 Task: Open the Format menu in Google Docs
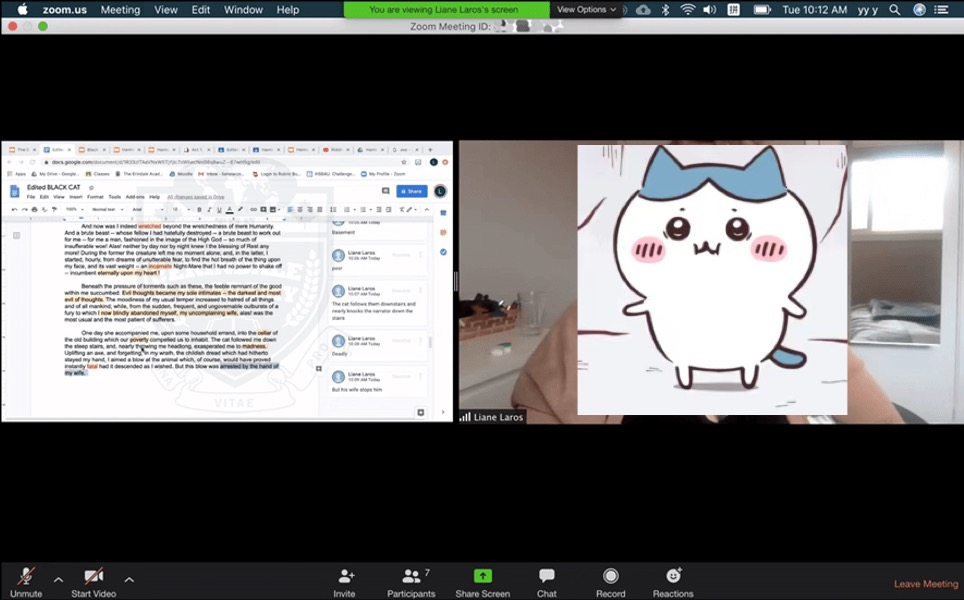95,197
